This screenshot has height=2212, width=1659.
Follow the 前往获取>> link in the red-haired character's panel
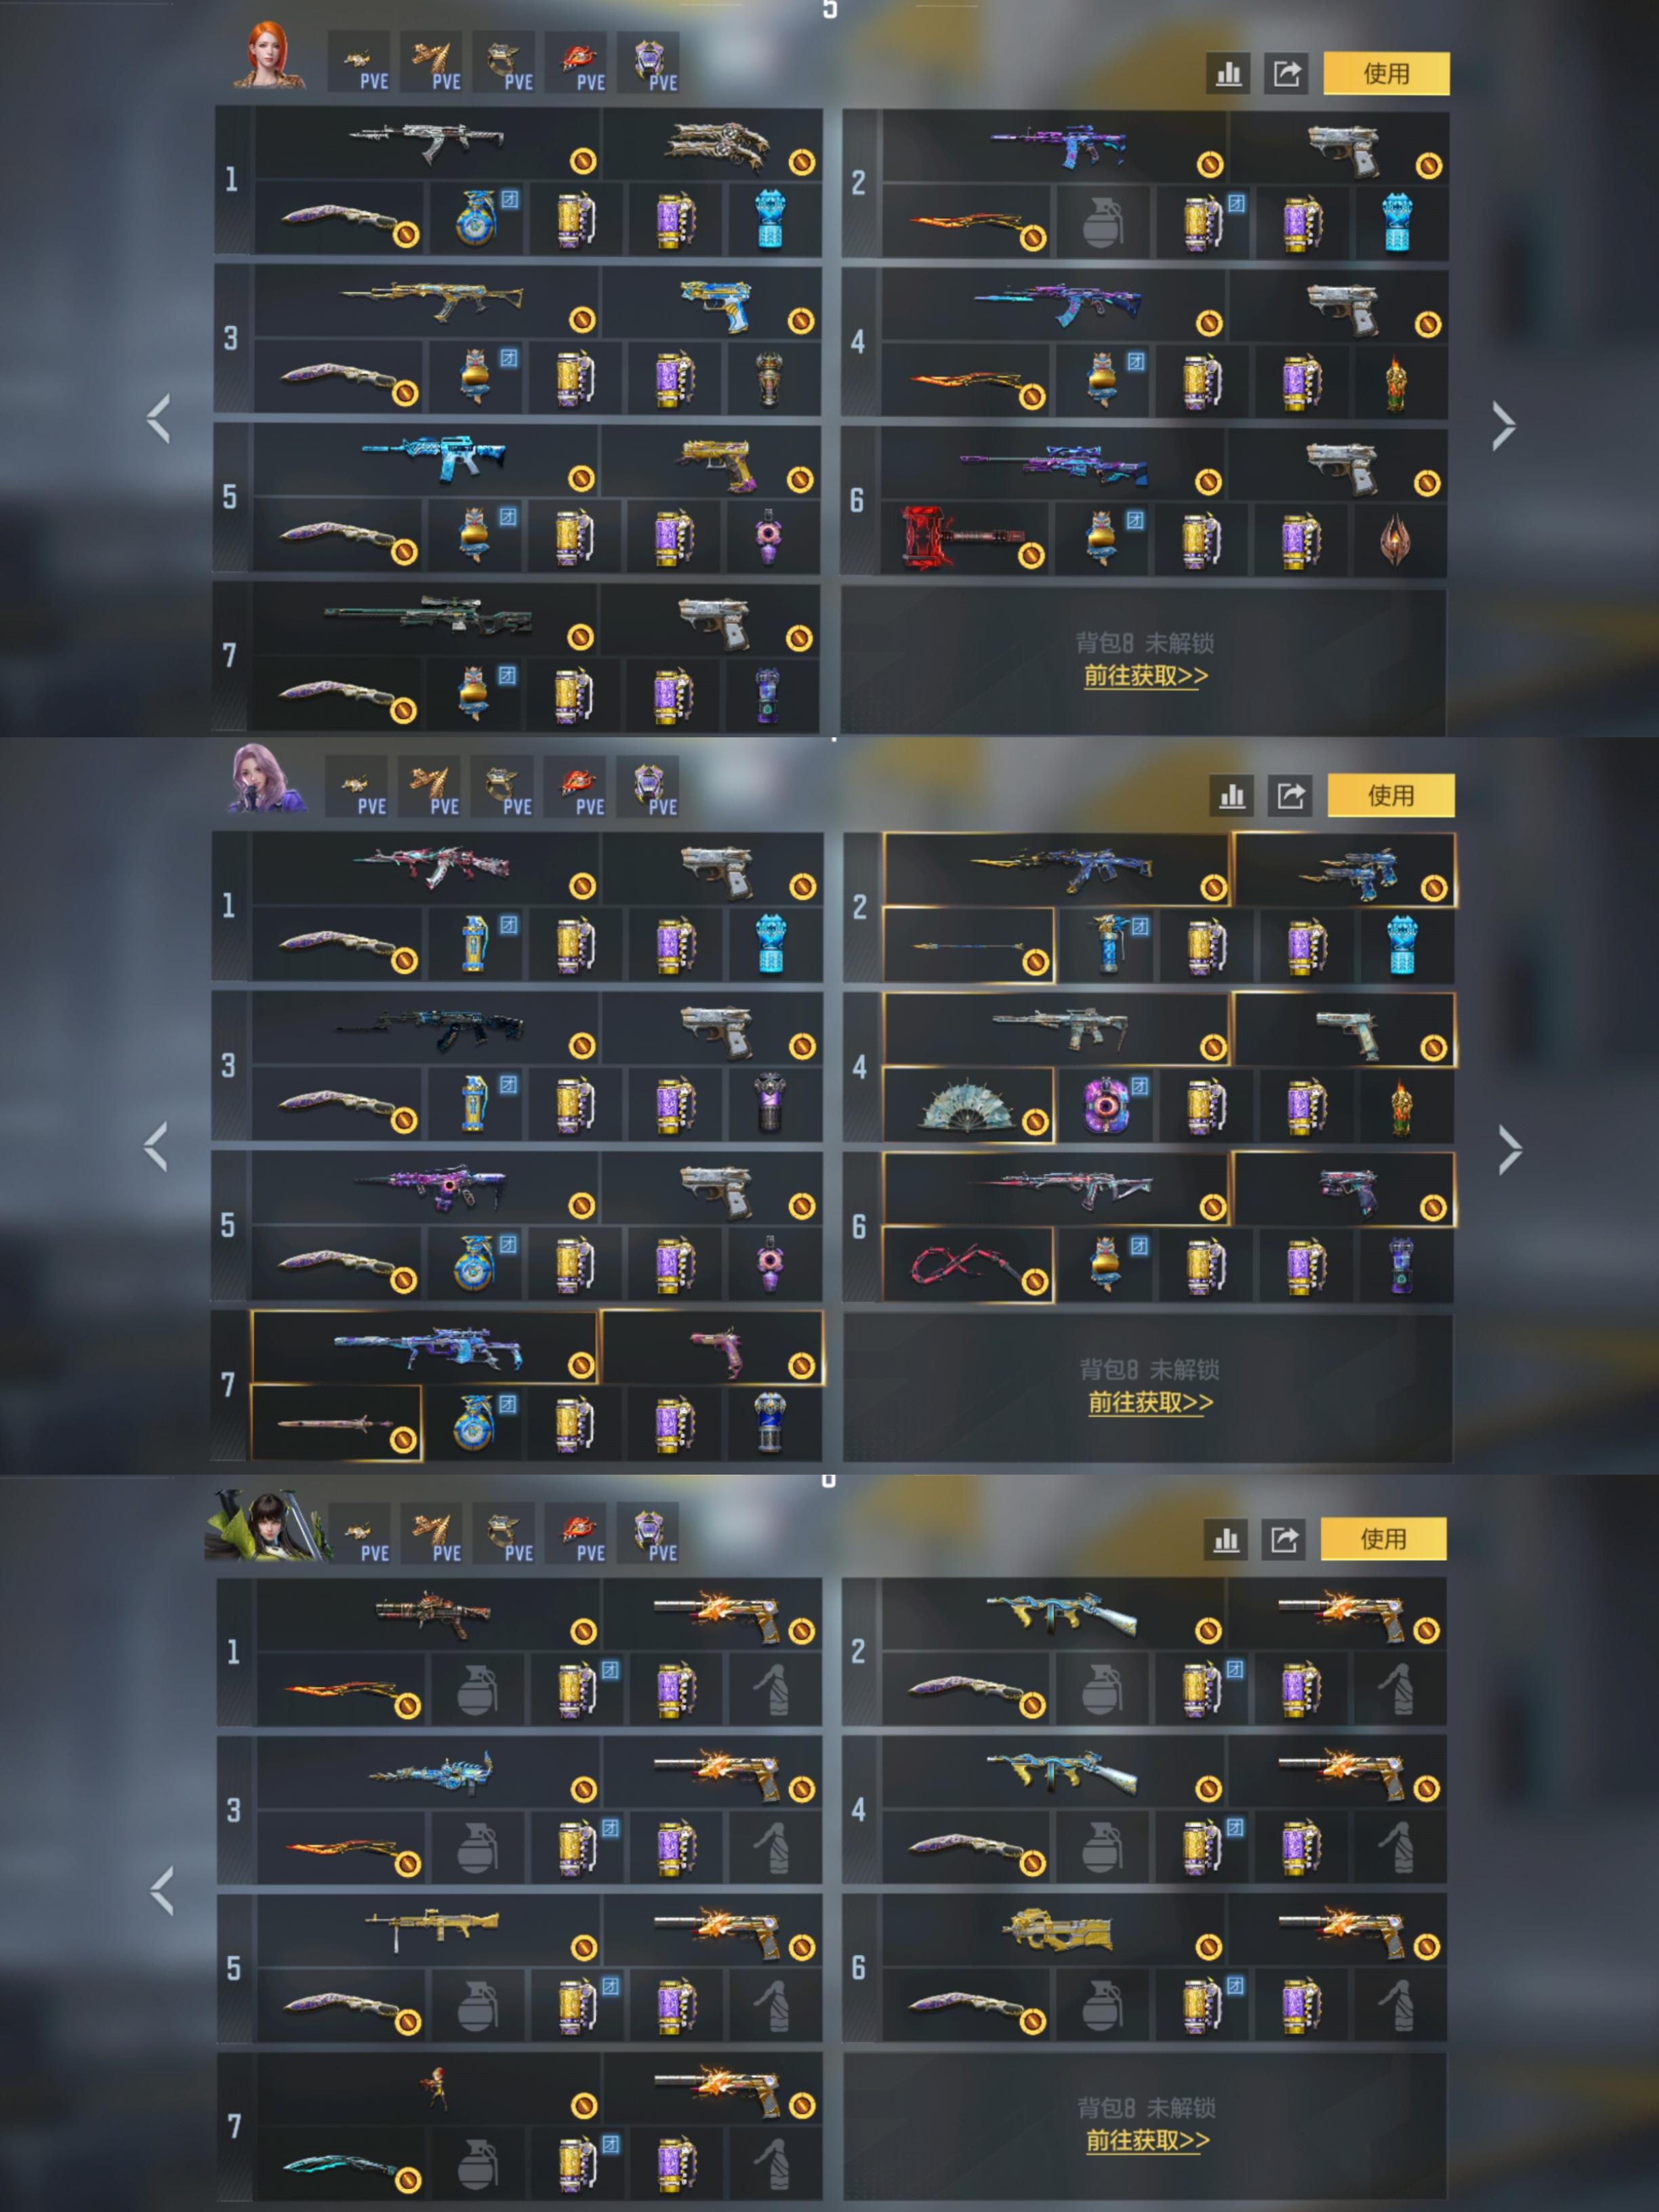click(1146, 676)
